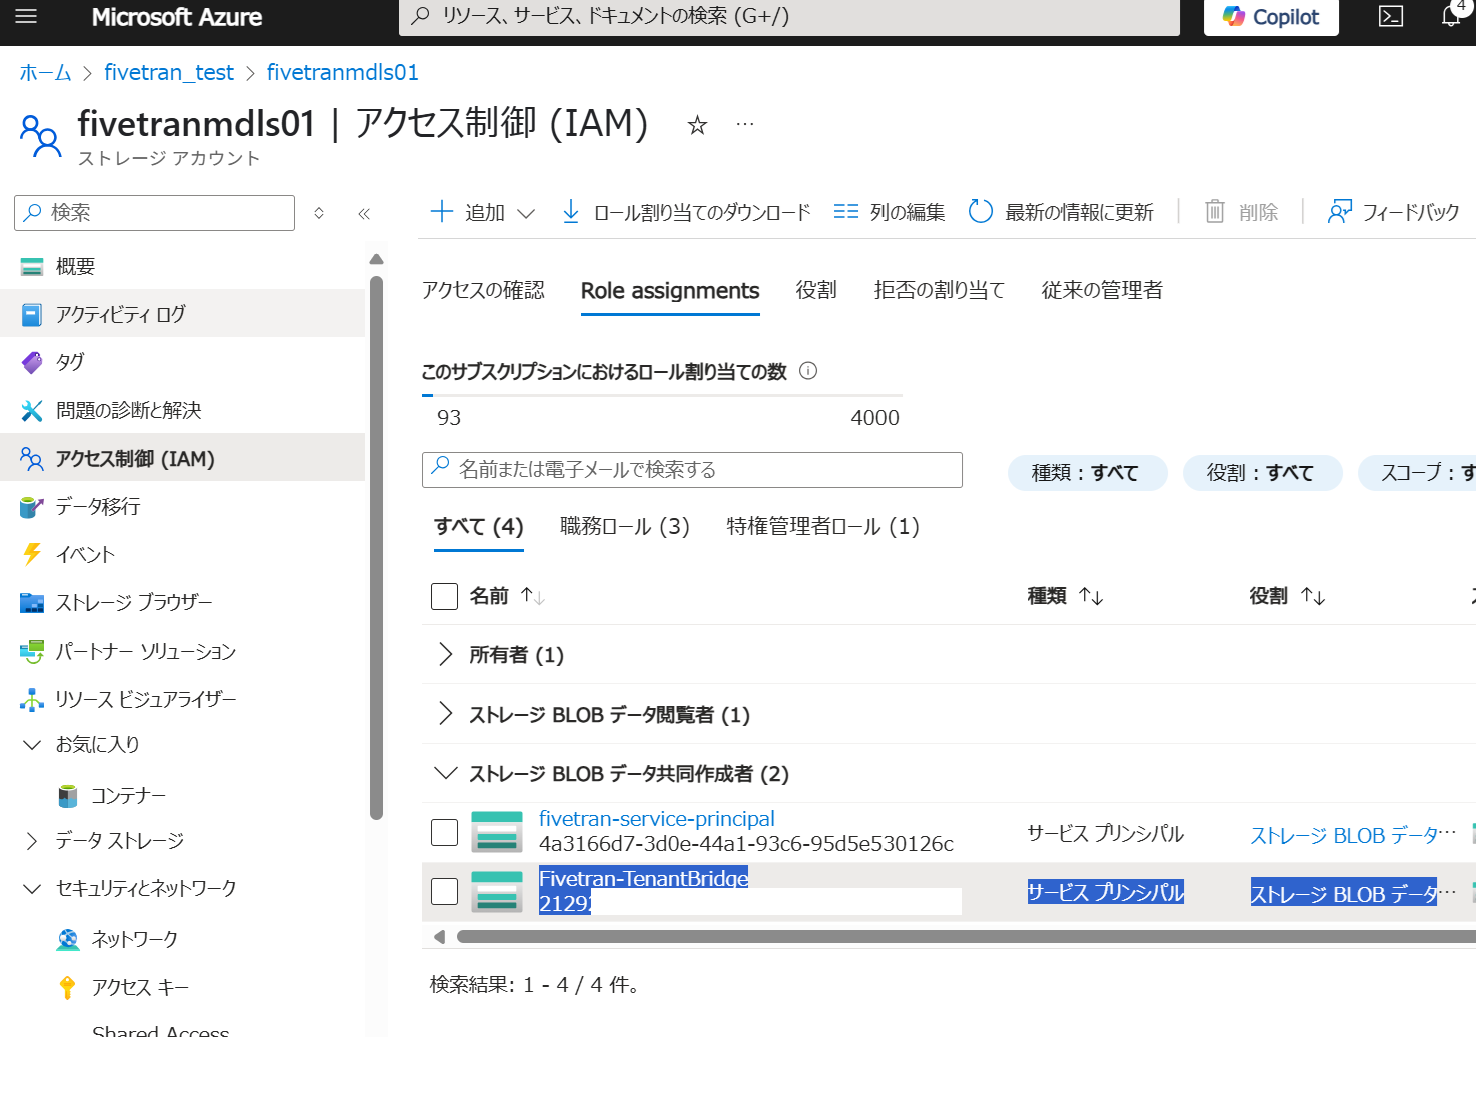Screen dimensions: 1476x1093
Task: Switch to アクセスの確認 tab
Action: pos(483,290)
